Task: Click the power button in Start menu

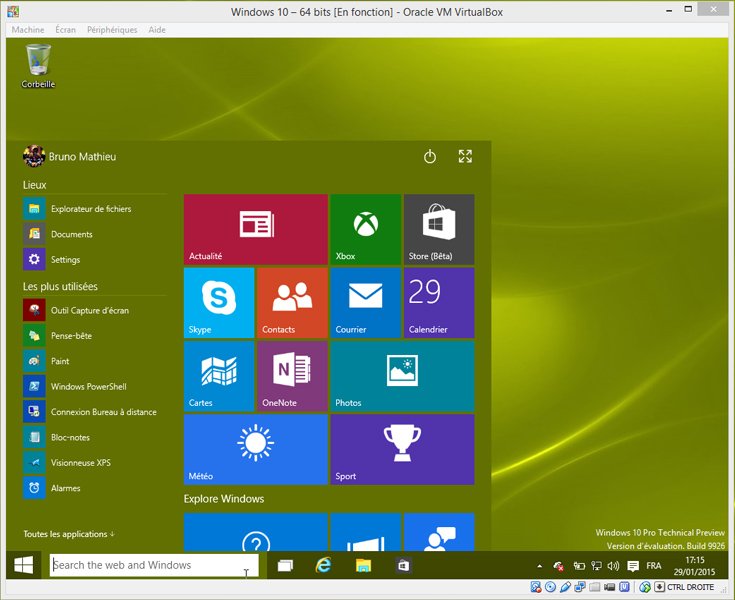Action: [430, 157]
